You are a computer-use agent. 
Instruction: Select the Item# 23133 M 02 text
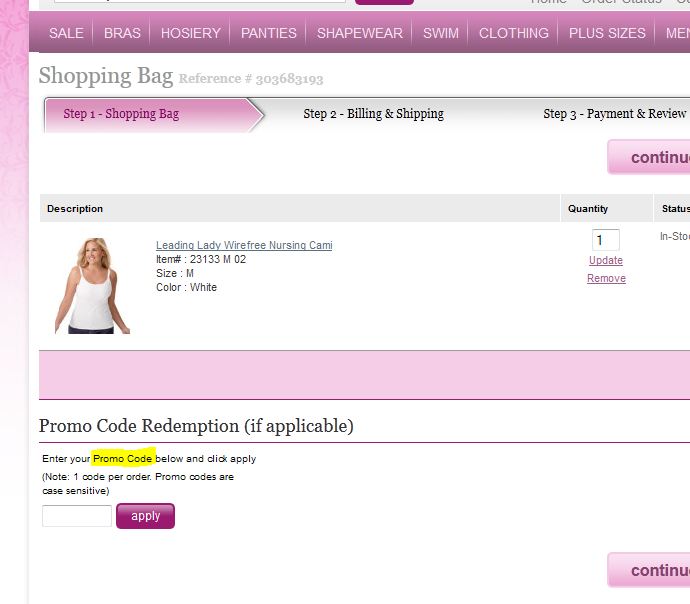click(201, 259)
